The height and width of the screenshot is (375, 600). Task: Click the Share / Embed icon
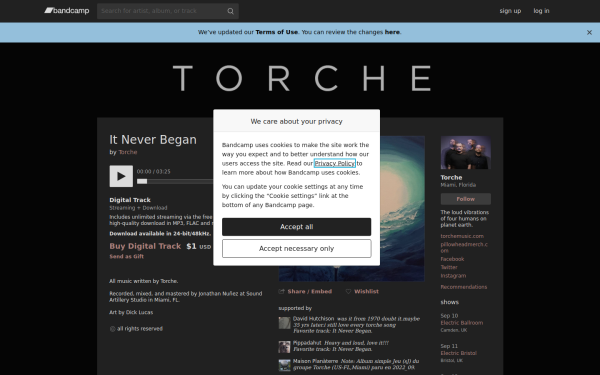pos(282,292)
